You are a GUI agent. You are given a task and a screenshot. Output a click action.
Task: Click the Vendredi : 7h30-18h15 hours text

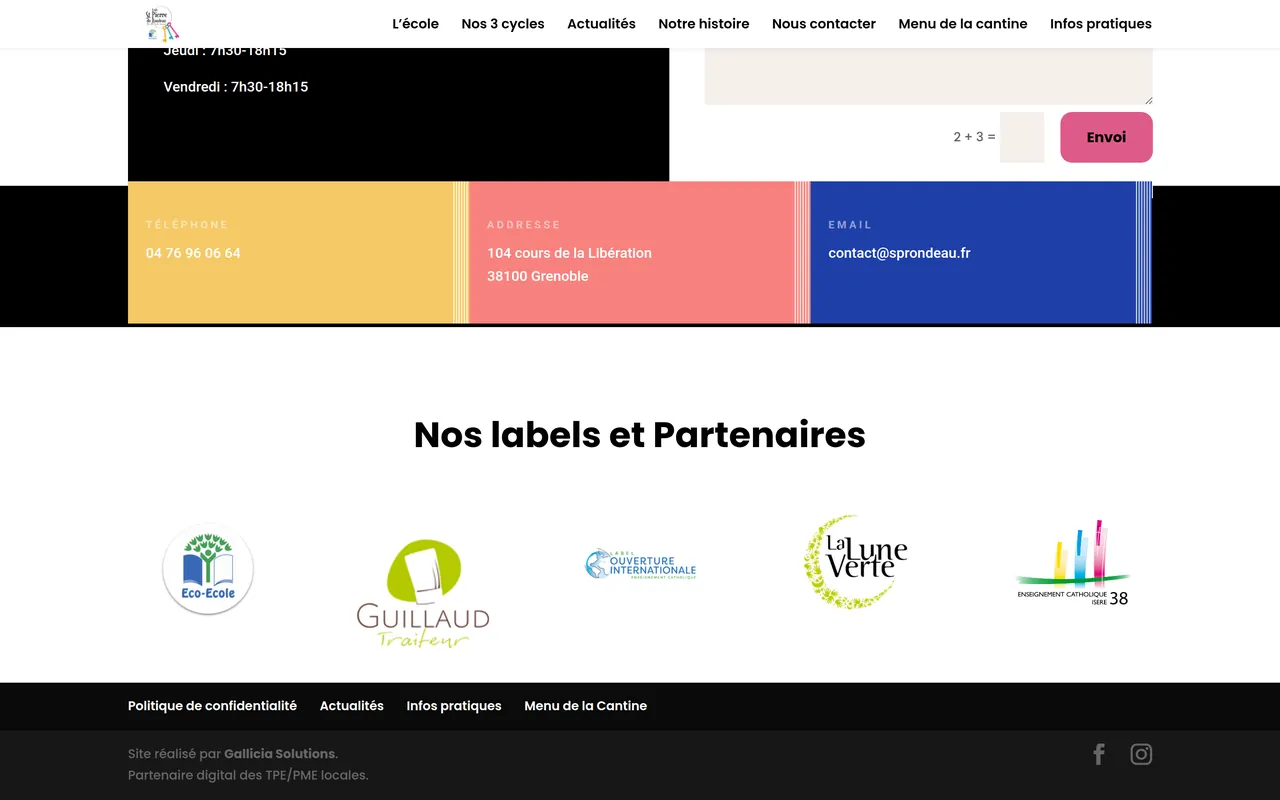click(x=236, y=87)
